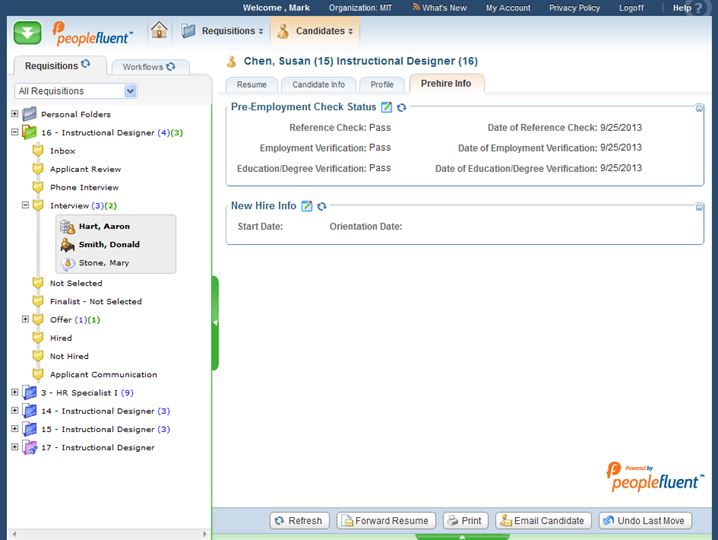The height and width of the screenshot is (540, 718).
Task: Click the home icon in top toolbar
Action: (159, 30)
